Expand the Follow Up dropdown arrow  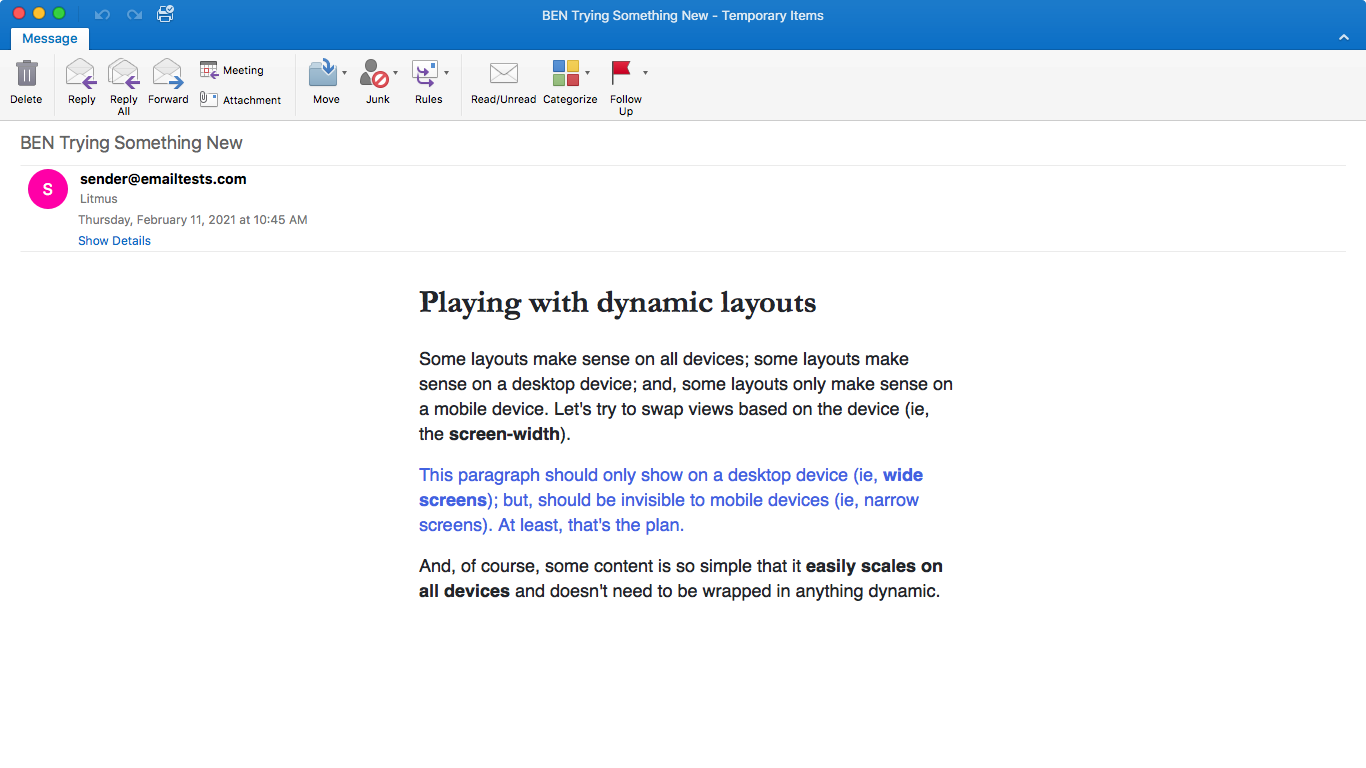point(645,73)
